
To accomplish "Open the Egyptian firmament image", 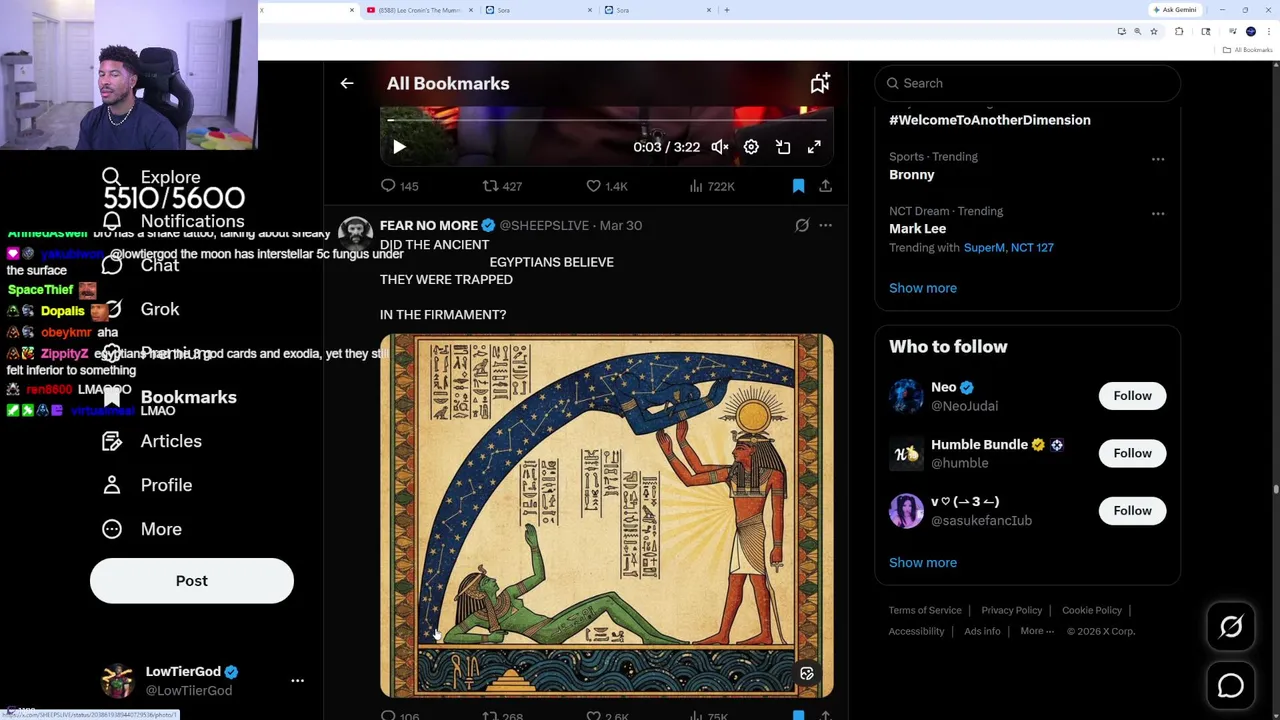I will (x=606, y=515).
